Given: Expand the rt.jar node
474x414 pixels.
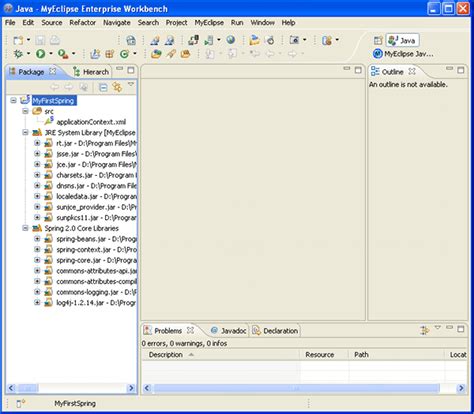Looking at the screenshot, I should click(37, 143).
